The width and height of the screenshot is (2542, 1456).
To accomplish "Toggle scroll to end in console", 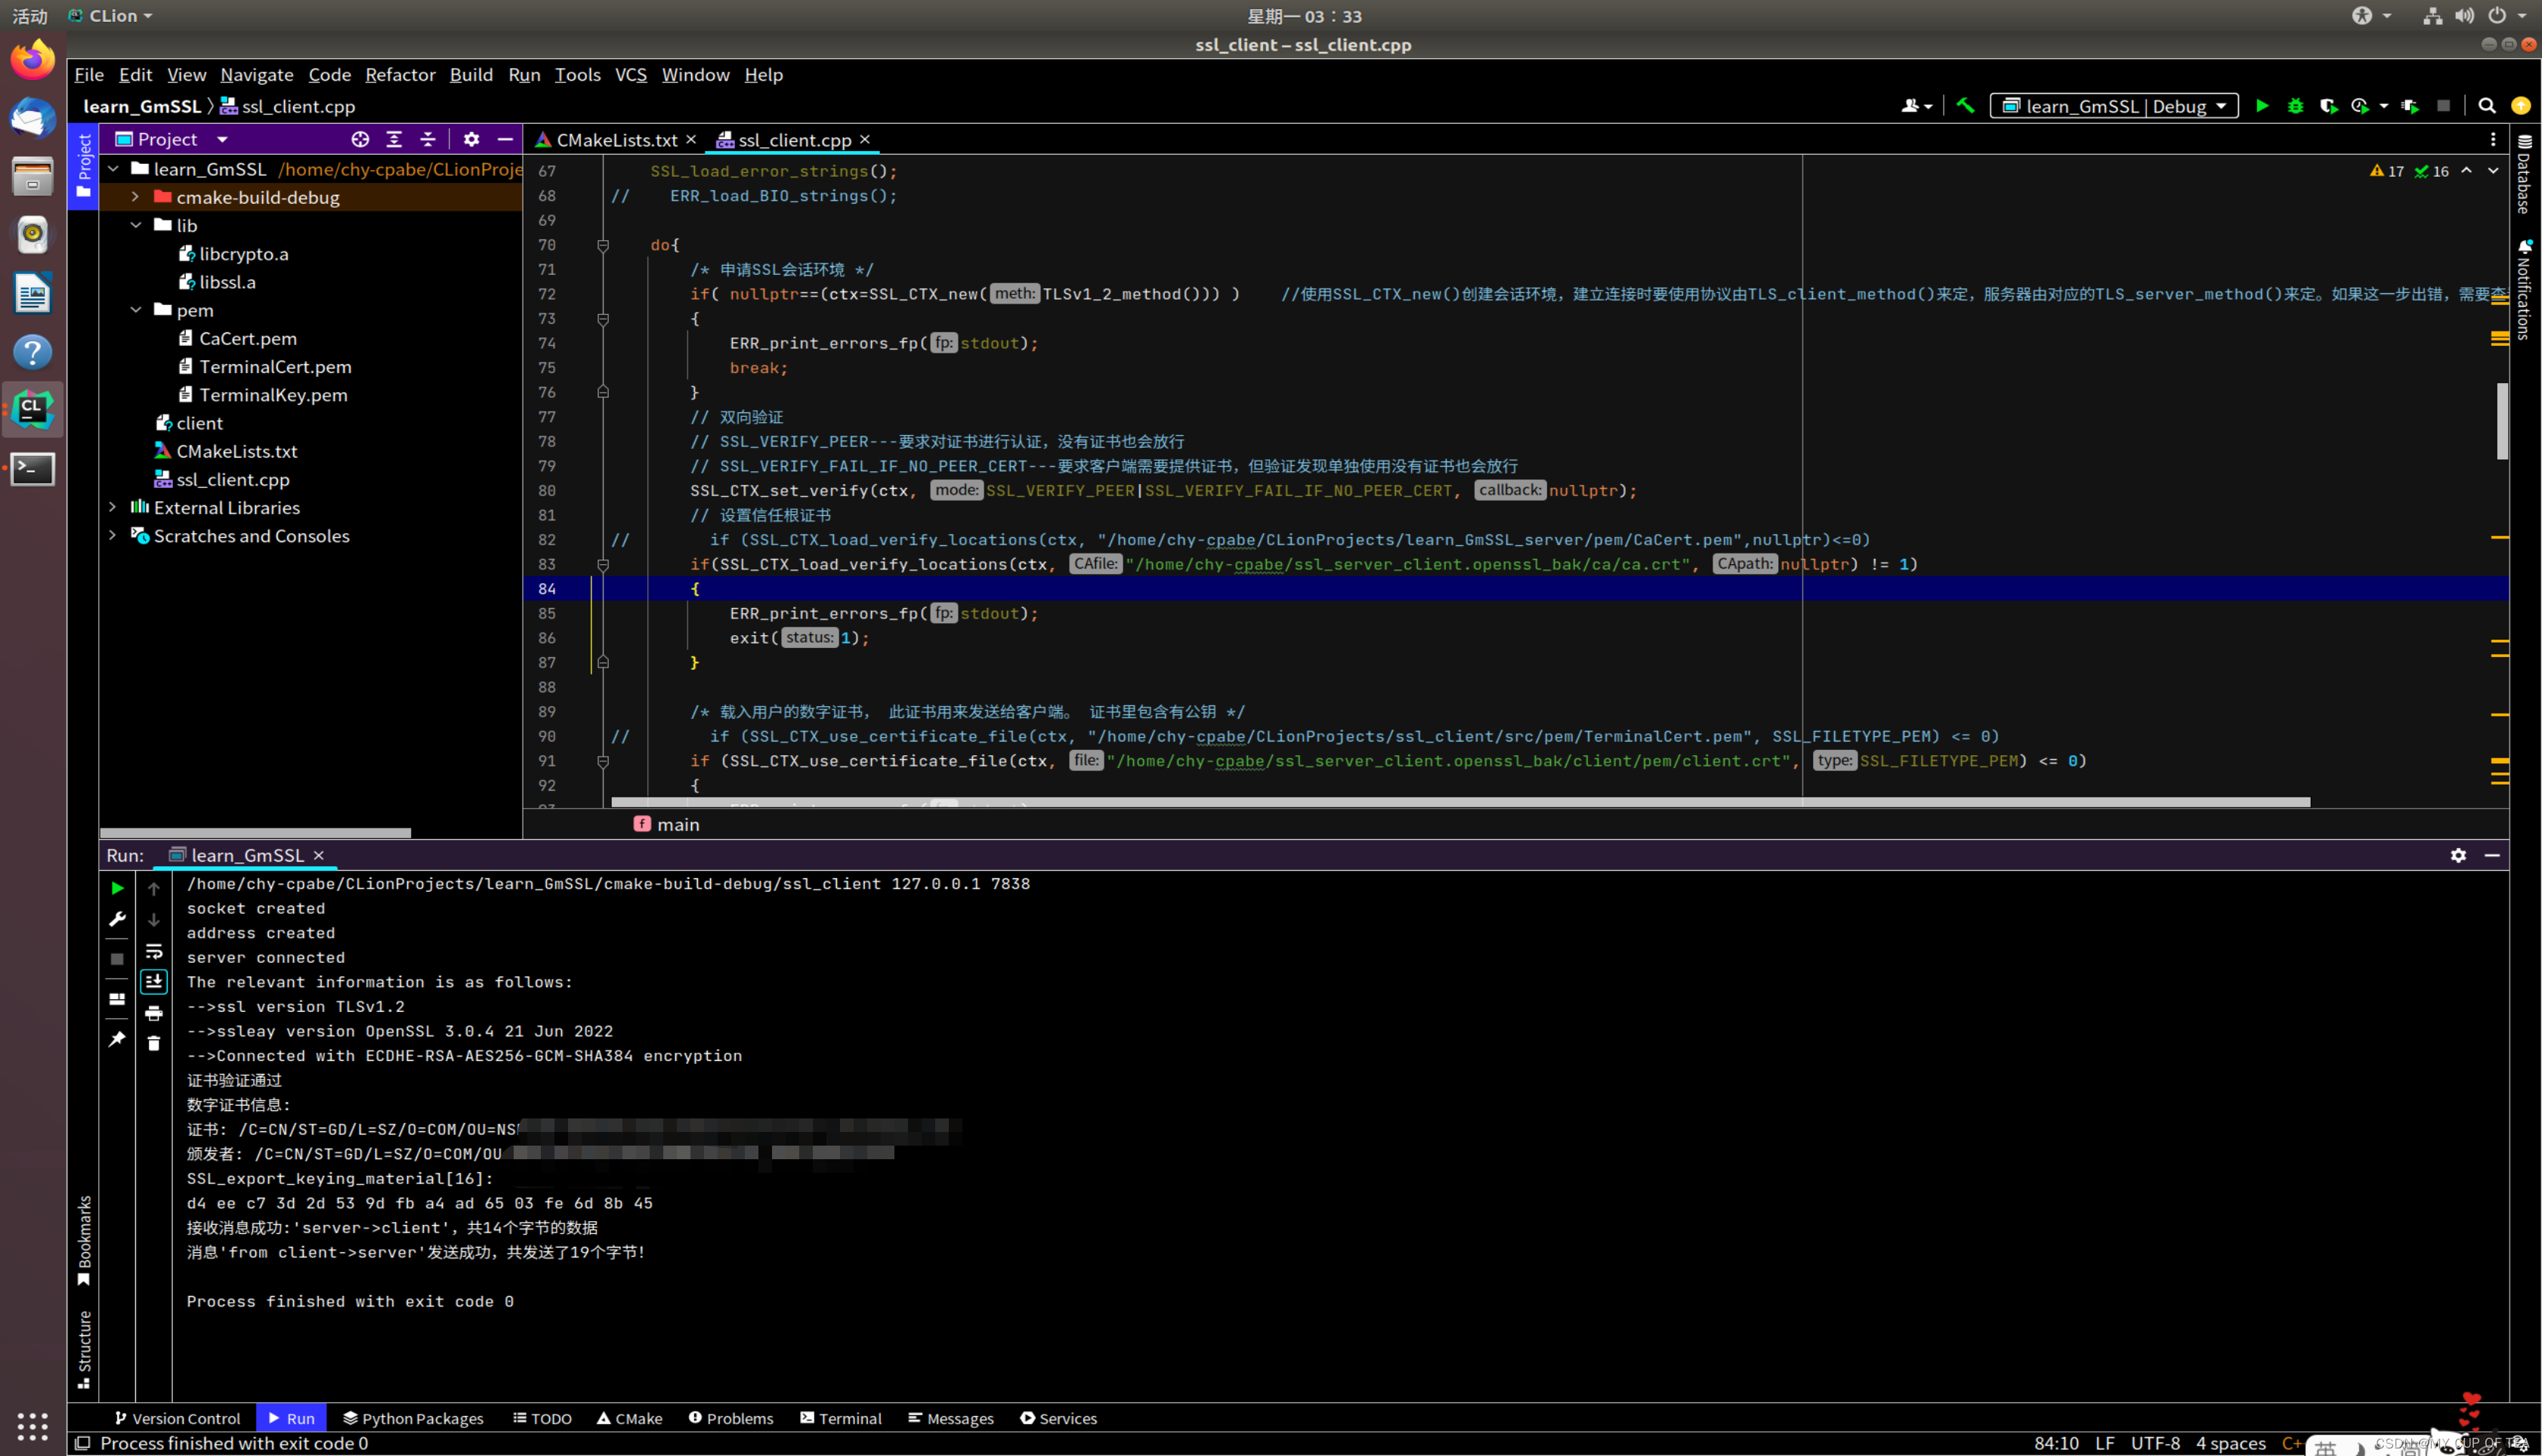I will click(x=154, y=982).
